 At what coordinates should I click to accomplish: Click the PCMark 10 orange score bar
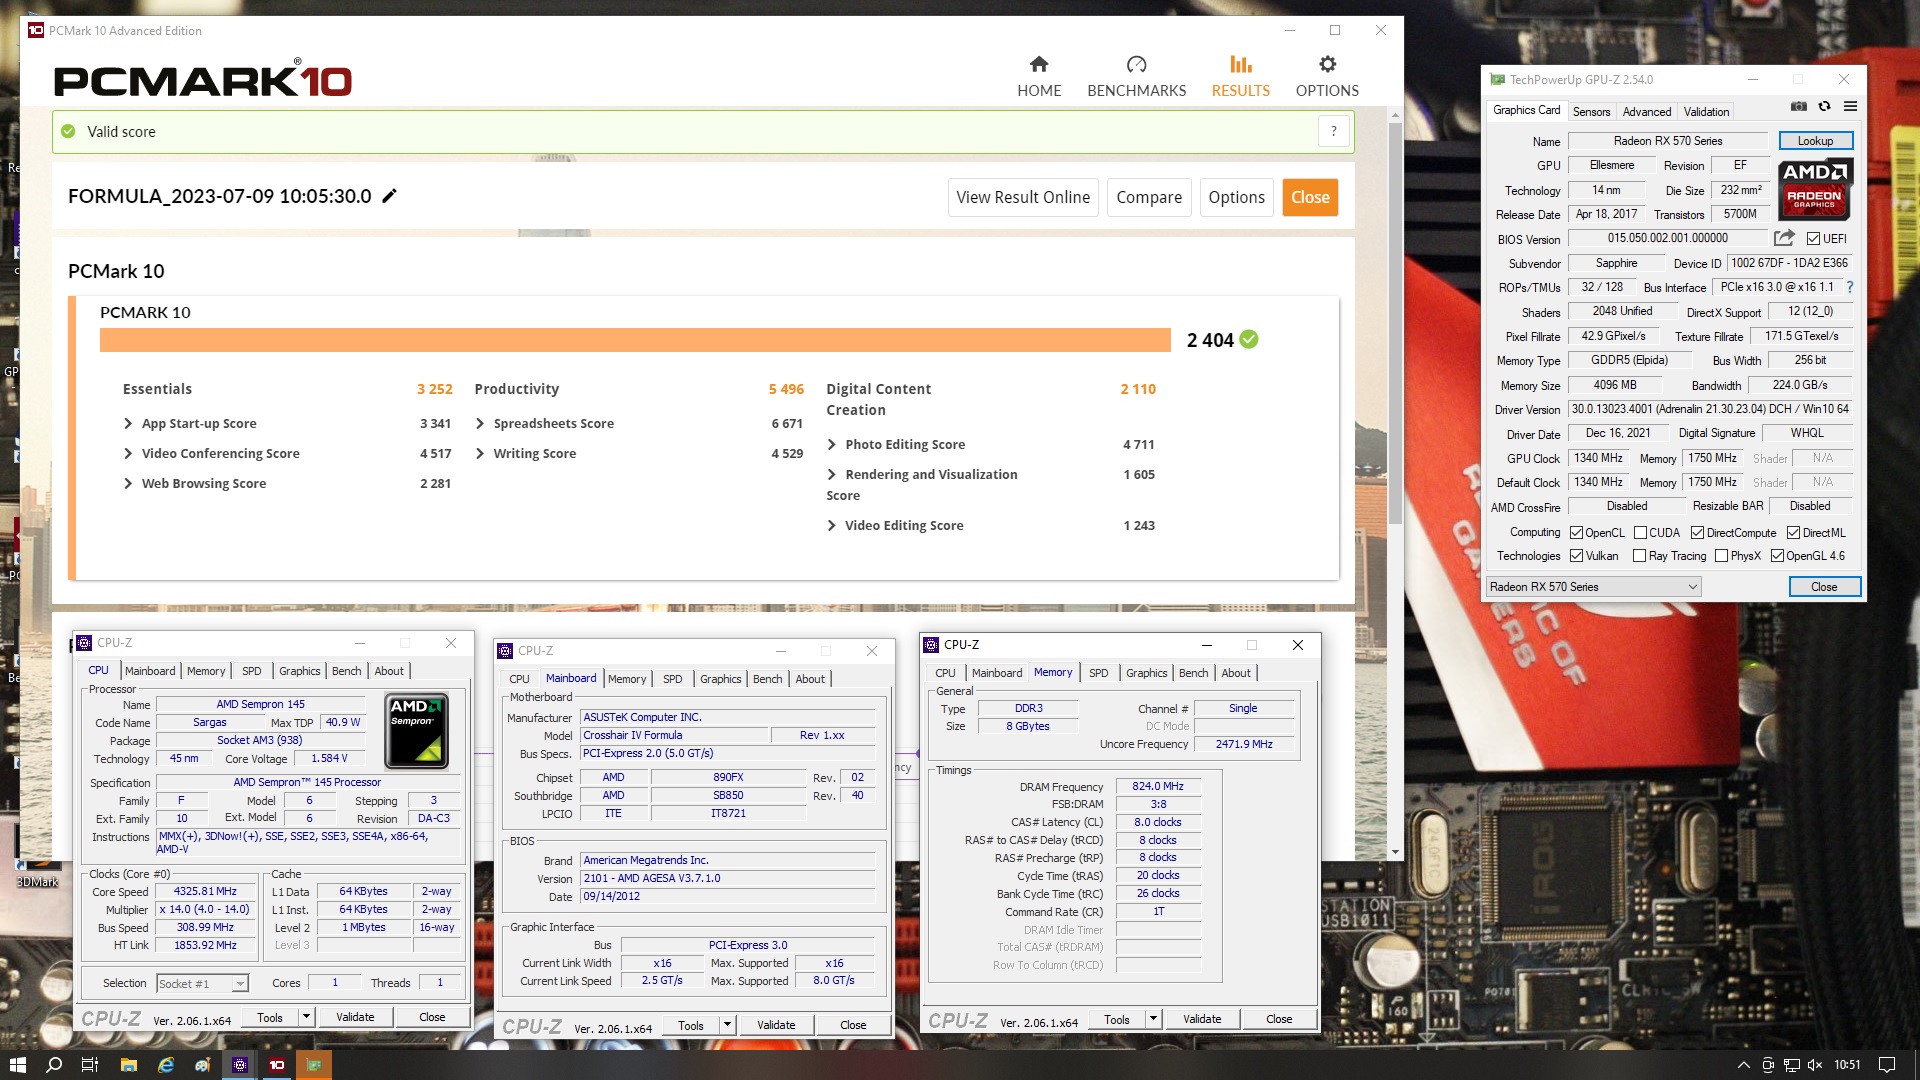[635, 340]
